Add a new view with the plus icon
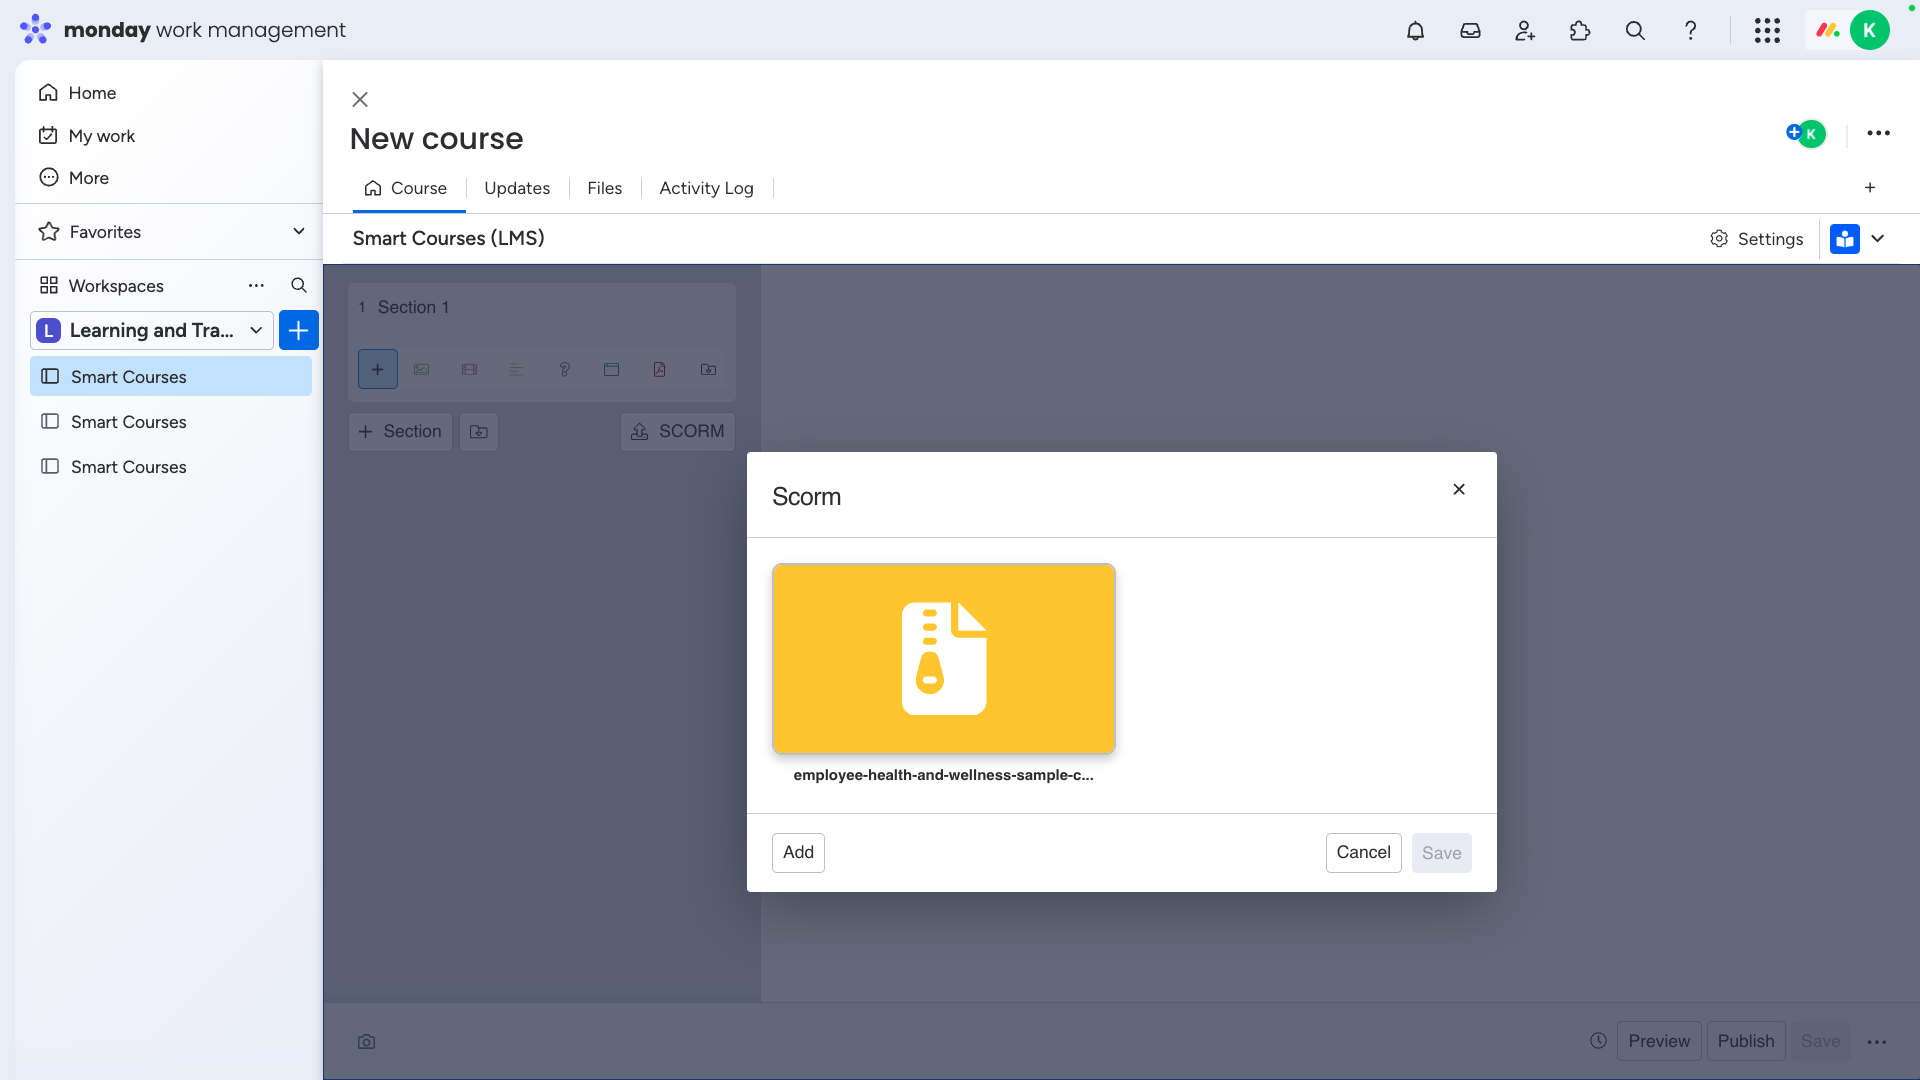Viewport: 1920px width, 1080px height. coord(1870,188)
